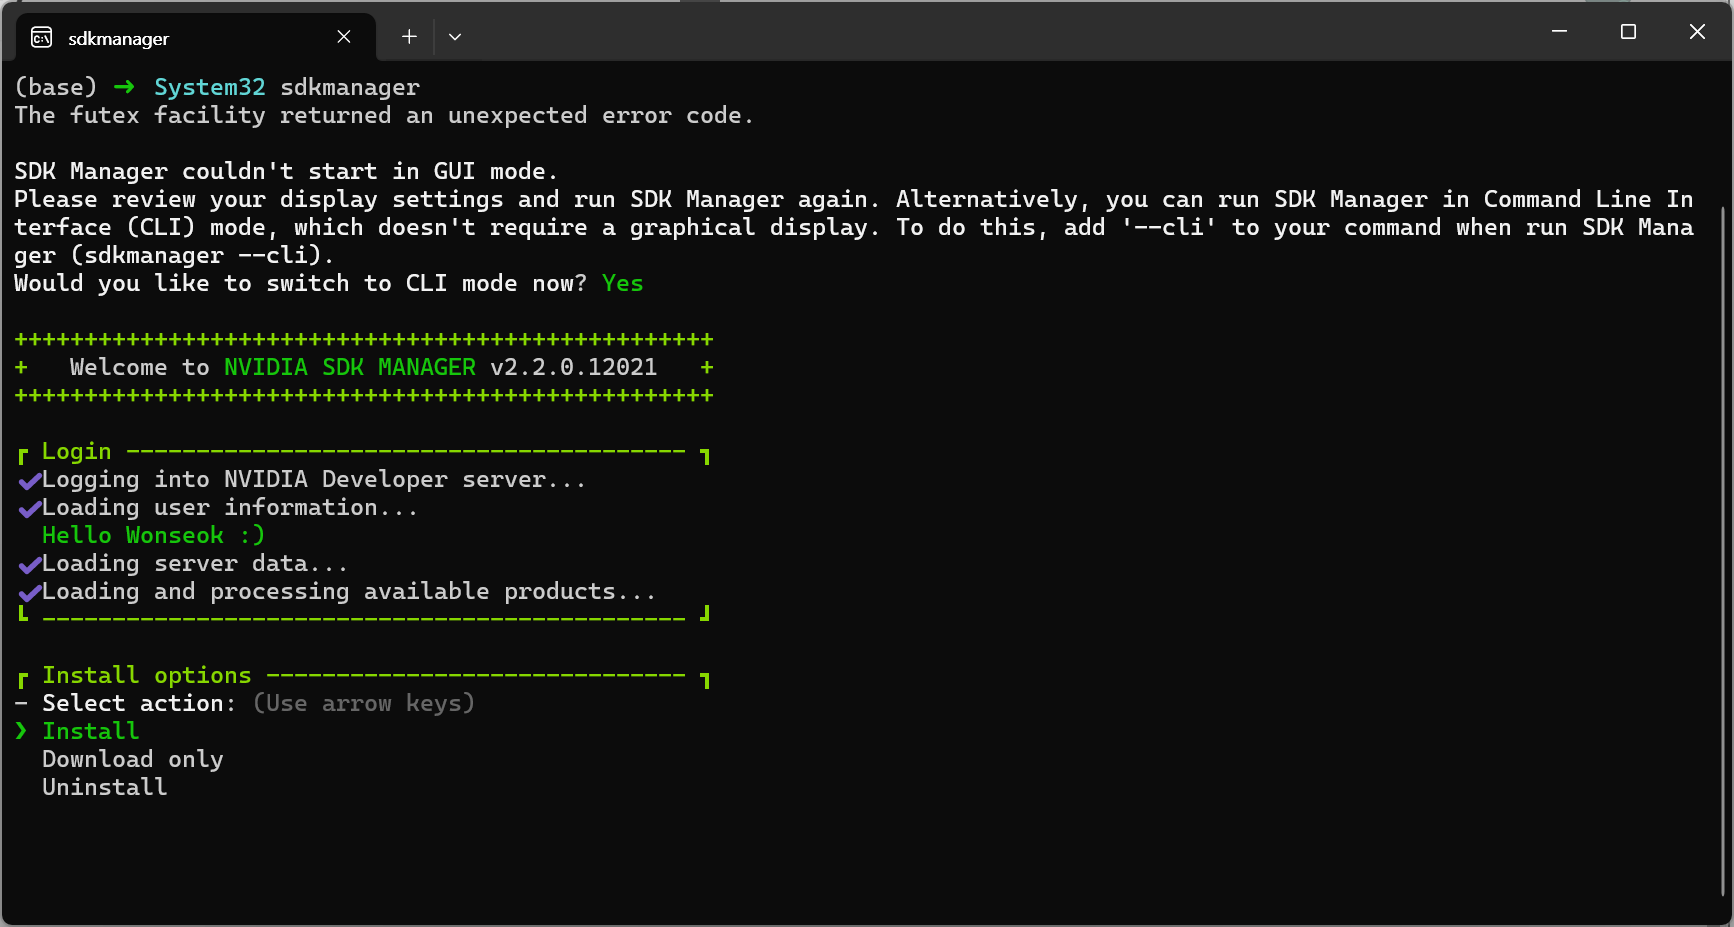Click the 'System32' directory in the prompt
Viewport: 1734px width, 927px height.
[x=209, y=87]
